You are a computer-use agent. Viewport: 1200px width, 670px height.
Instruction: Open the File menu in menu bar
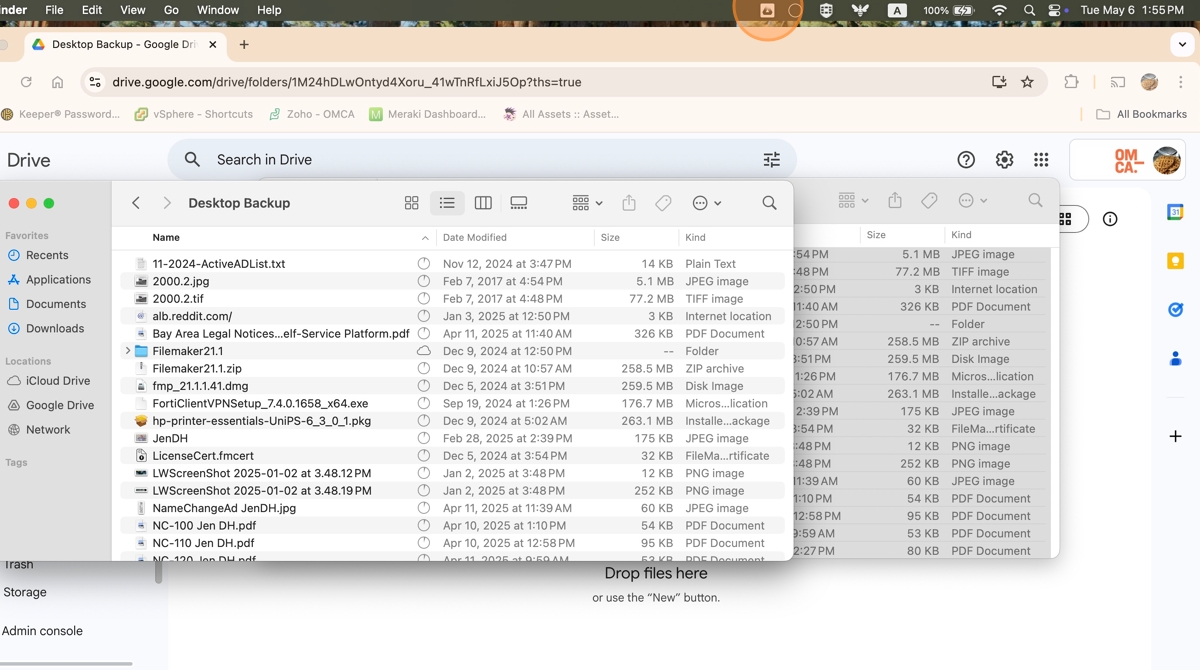[x=54, y=10]
